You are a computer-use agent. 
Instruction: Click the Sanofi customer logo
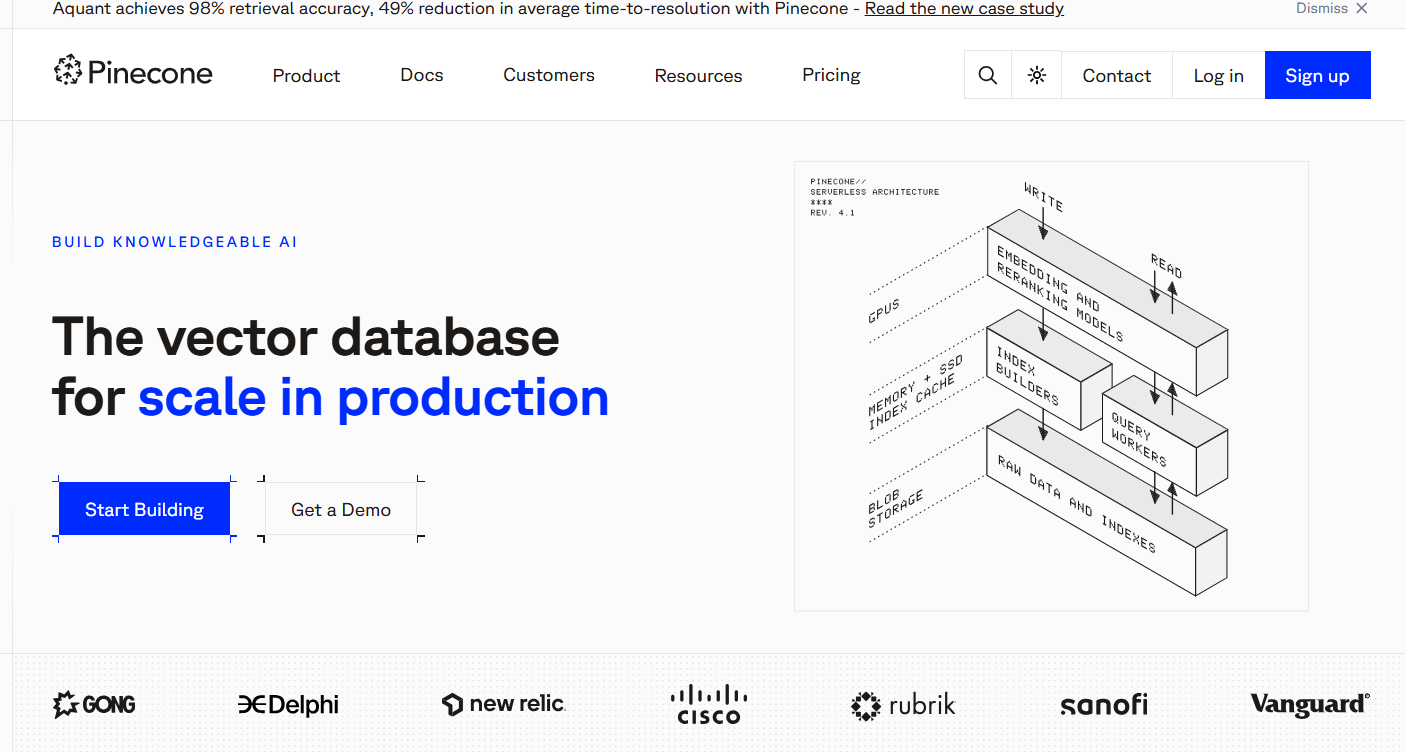tap(1104, 705)
